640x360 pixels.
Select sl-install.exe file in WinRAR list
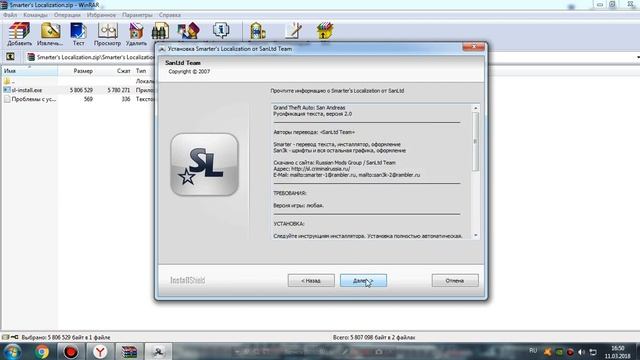[27, 90]
